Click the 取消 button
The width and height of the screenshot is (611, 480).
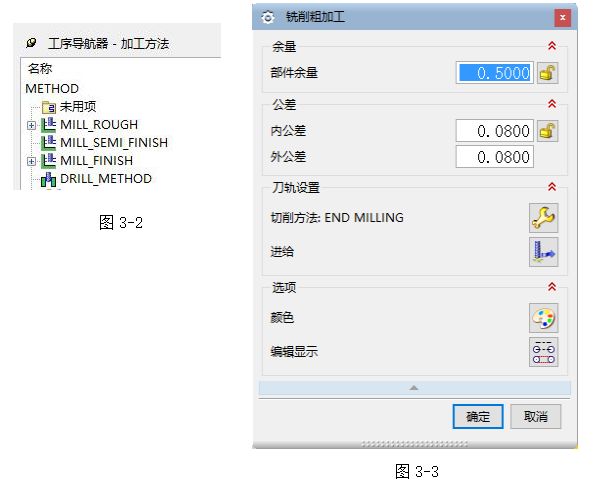click(536, 416)
